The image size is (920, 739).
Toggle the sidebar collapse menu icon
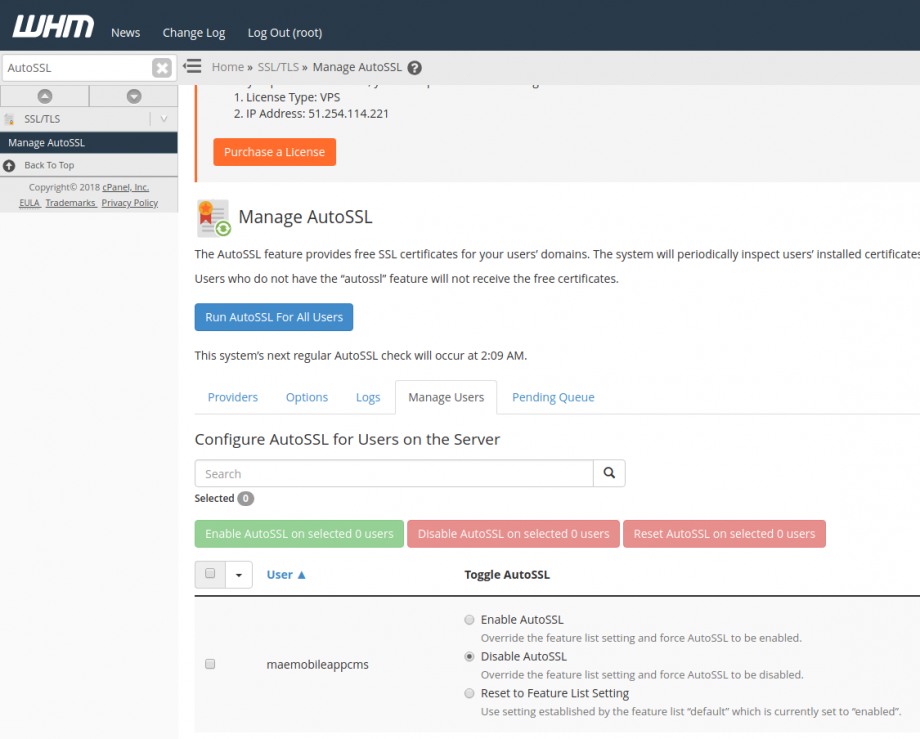pos(193,67)
